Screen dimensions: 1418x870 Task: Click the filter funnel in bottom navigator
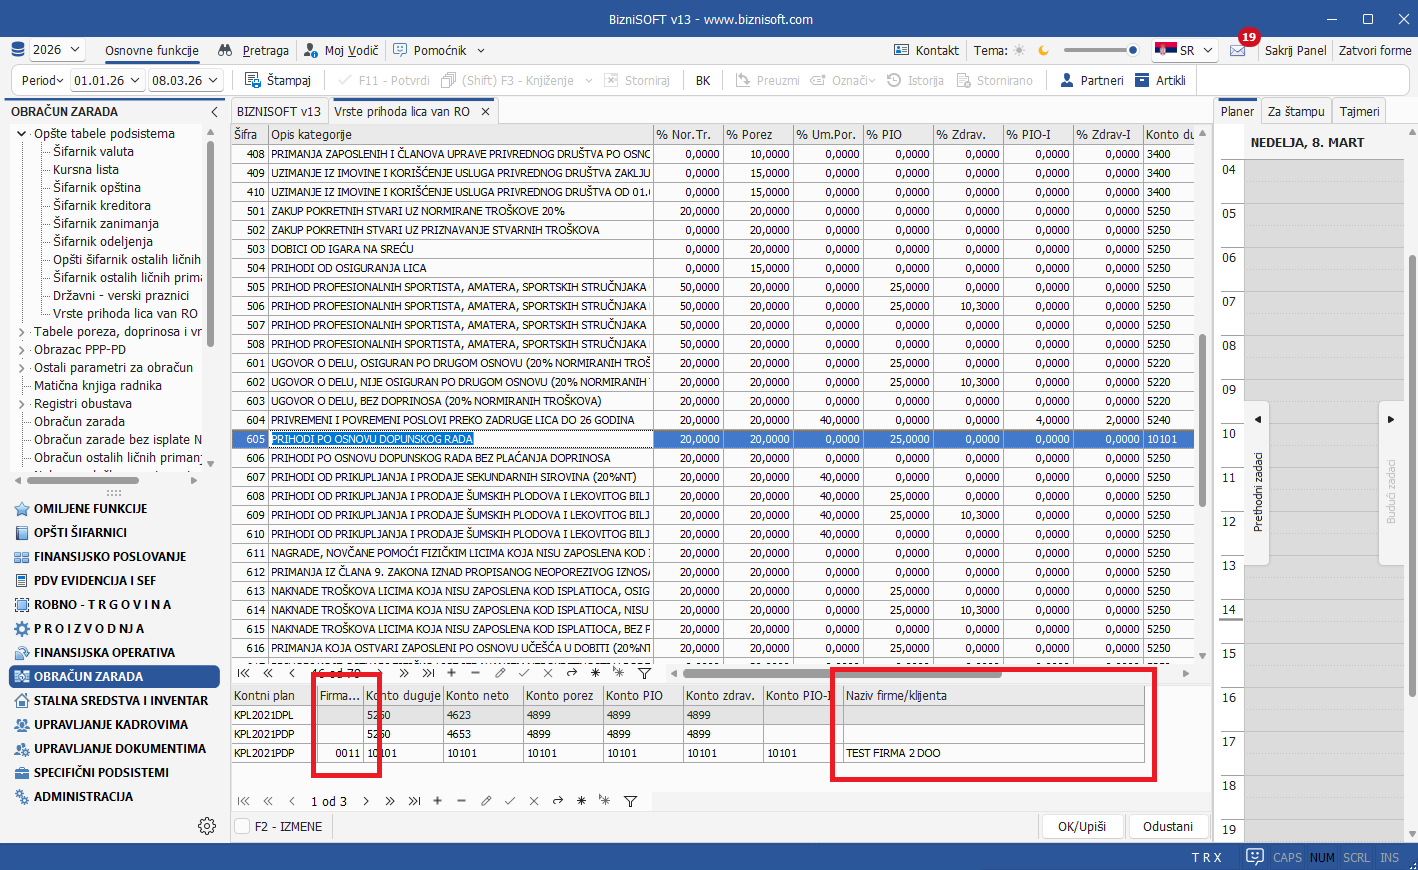click(630, 801)
